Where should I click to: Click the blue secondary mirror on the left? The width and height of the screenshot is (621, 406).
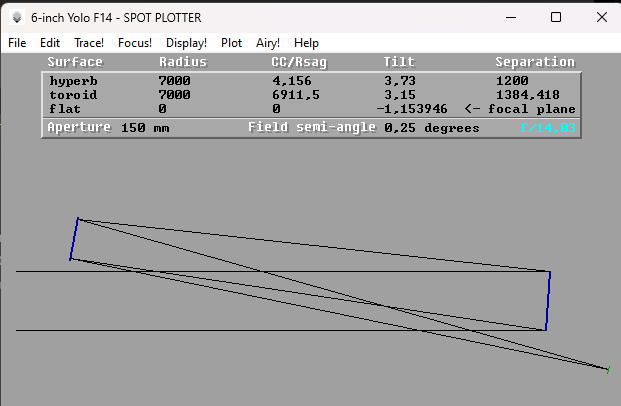74,239
